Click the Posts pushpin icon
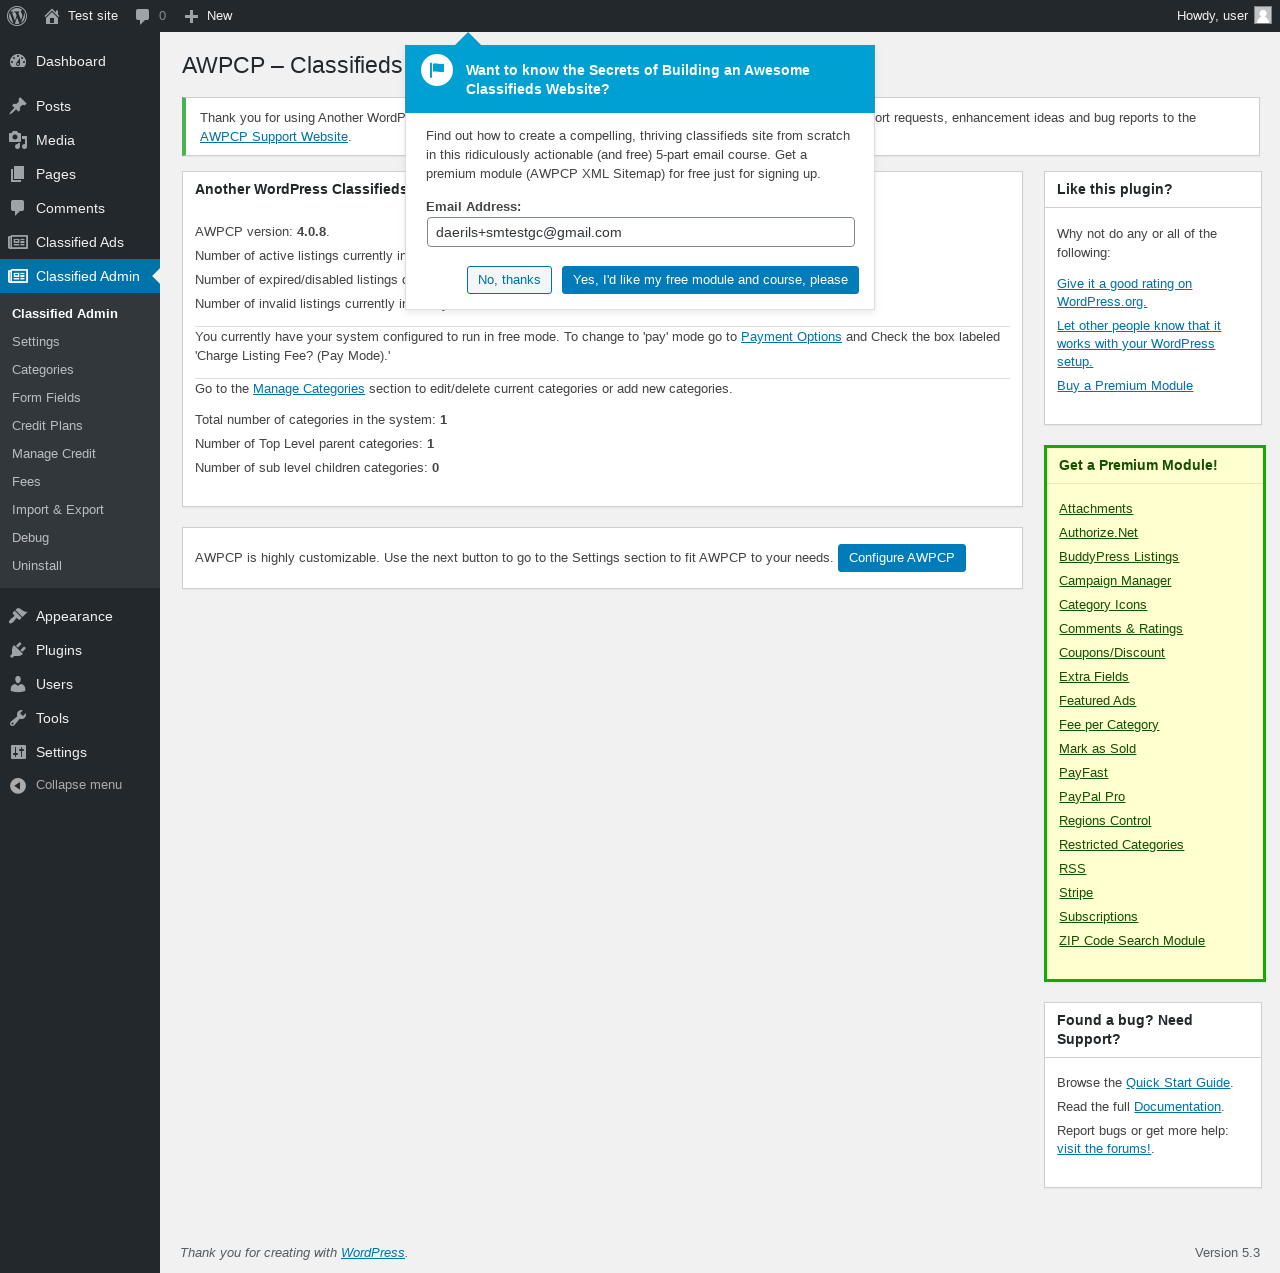 pyautogui.click(x=18, y=106)
